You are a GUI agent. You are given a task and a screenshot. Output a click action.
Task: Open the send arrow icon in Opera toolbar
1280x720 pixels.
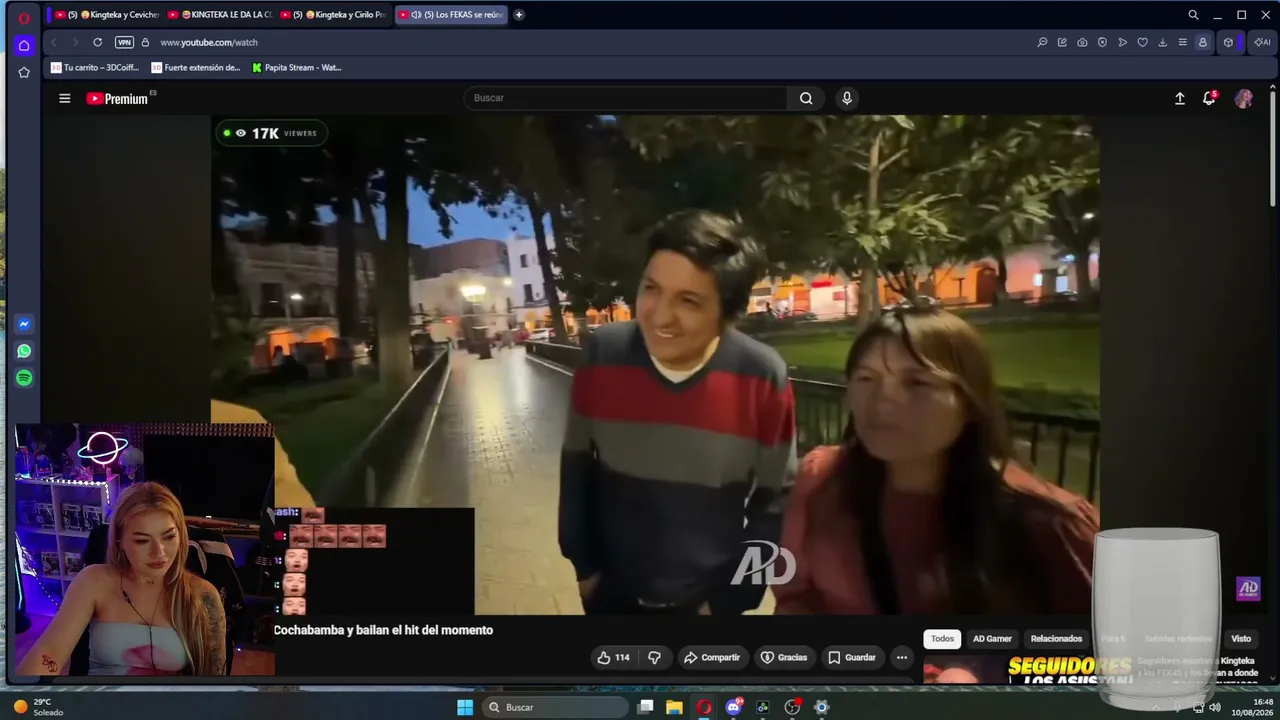[x=1122, y=42]
